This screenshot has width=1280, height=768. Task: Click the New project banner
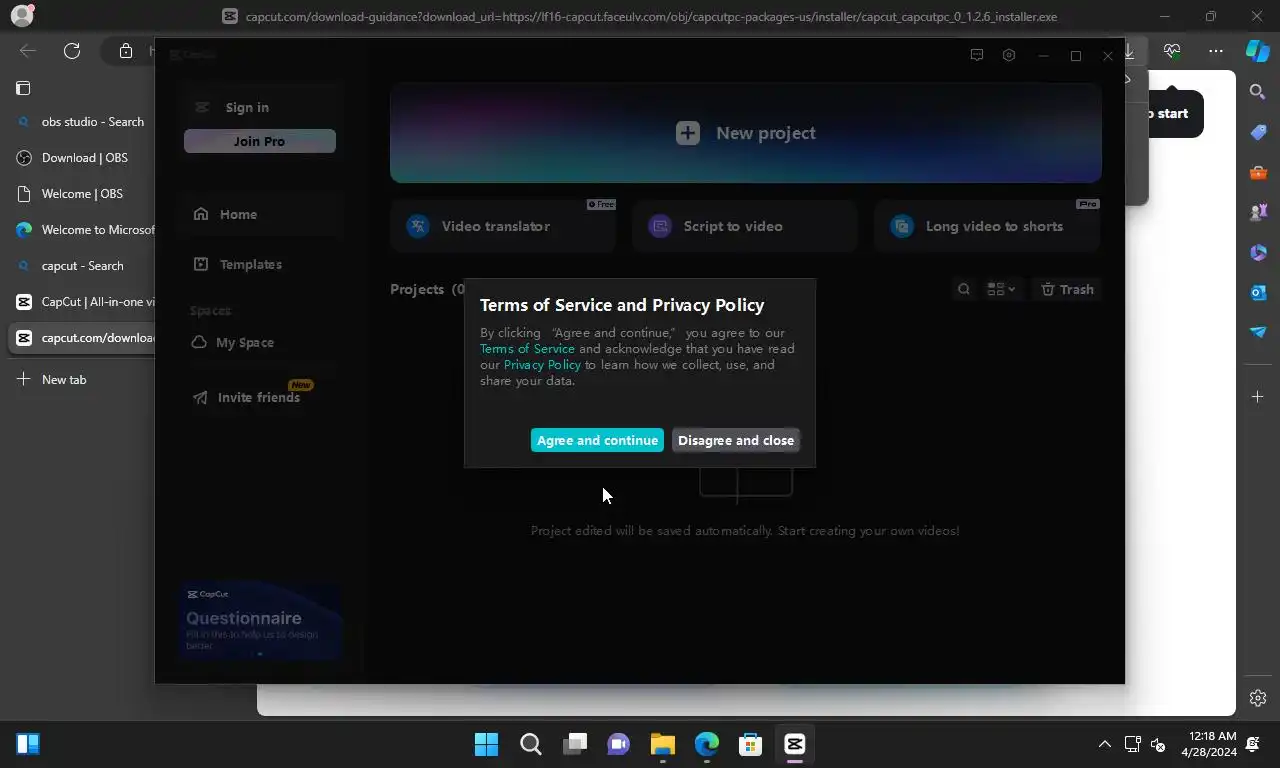746,133
